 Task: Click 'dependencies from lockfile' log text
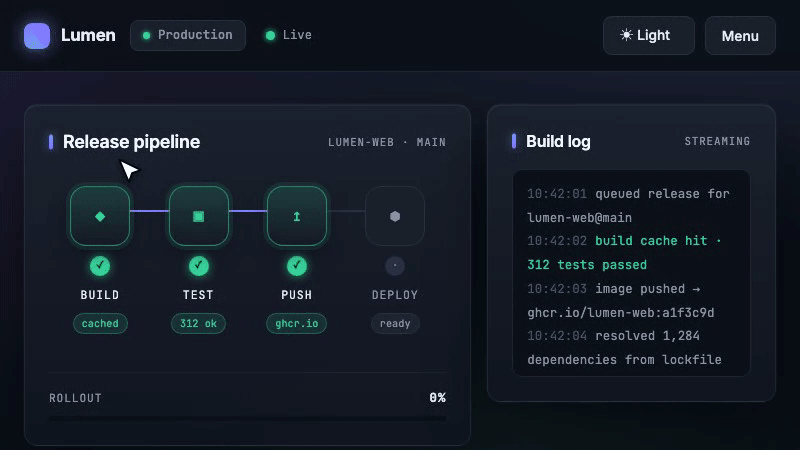point(624,360)
